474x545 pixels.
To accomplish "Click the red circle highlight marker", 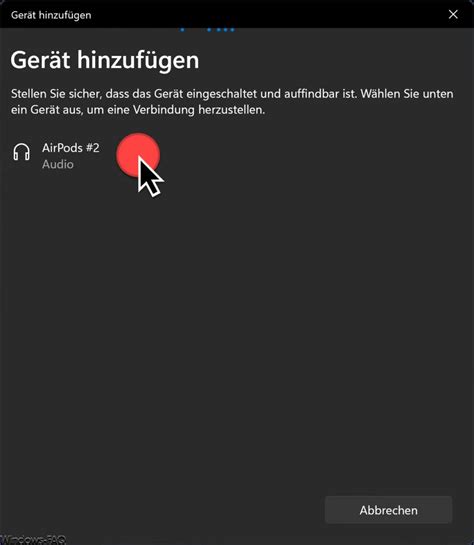I will coord(138,154).
